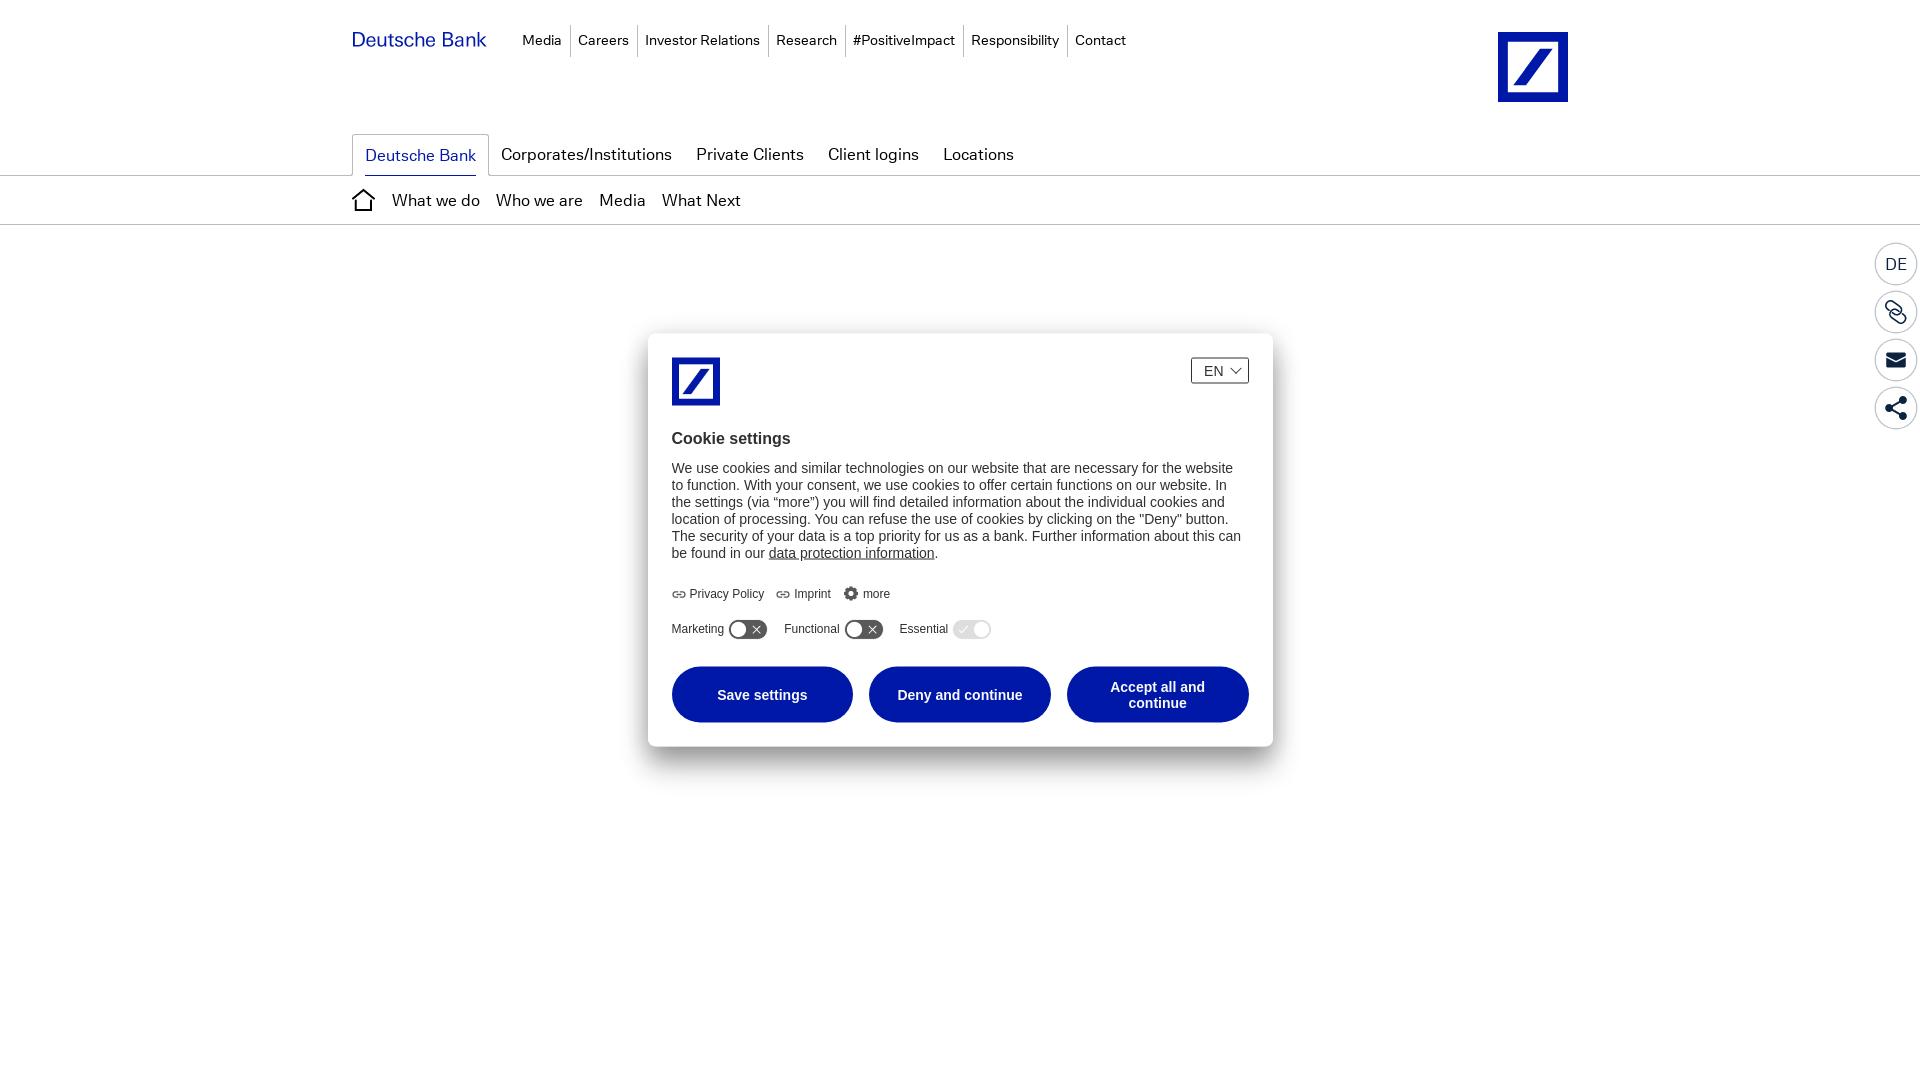Toggle the Functional cookies switch
The width and height of the screenshot is (1920, 1080).
point(863,630)
